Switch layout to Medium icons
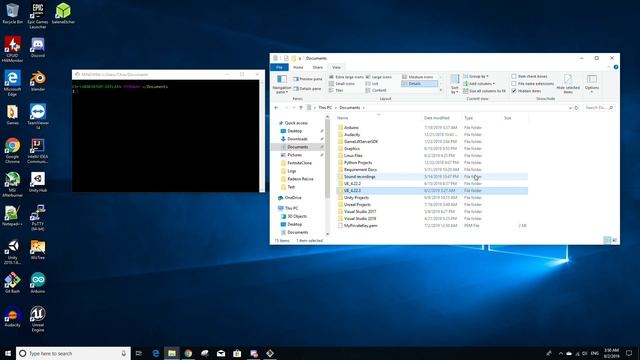This screenshot has height=360, width=640. pos(418,77)
